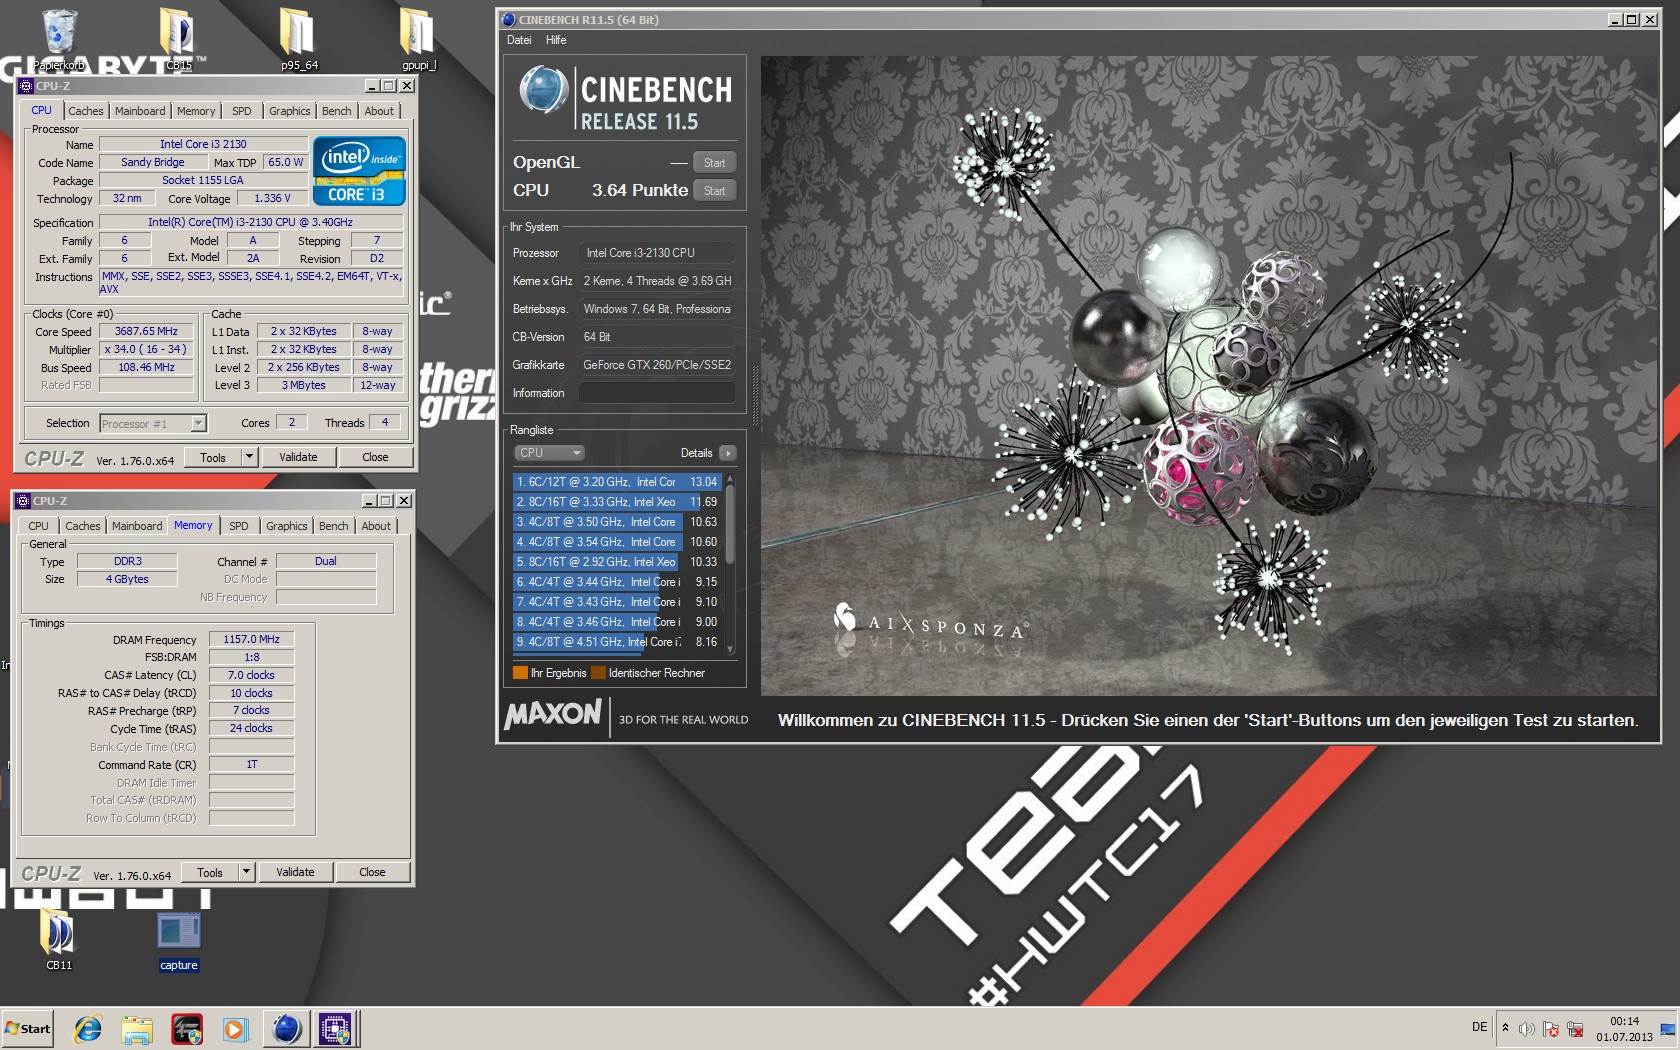Open Tools dropdown arrow in lower CPU-Z
The height and width of the screenshot is (1050, 1680).
point(246,872)
